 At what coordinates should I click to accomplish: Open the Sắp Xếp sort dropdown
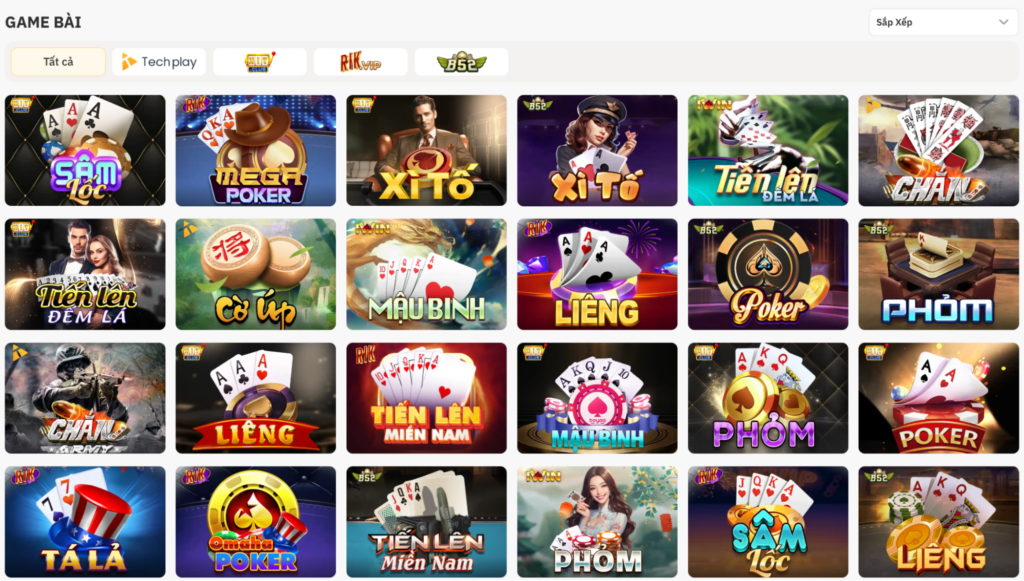point(943,22)
